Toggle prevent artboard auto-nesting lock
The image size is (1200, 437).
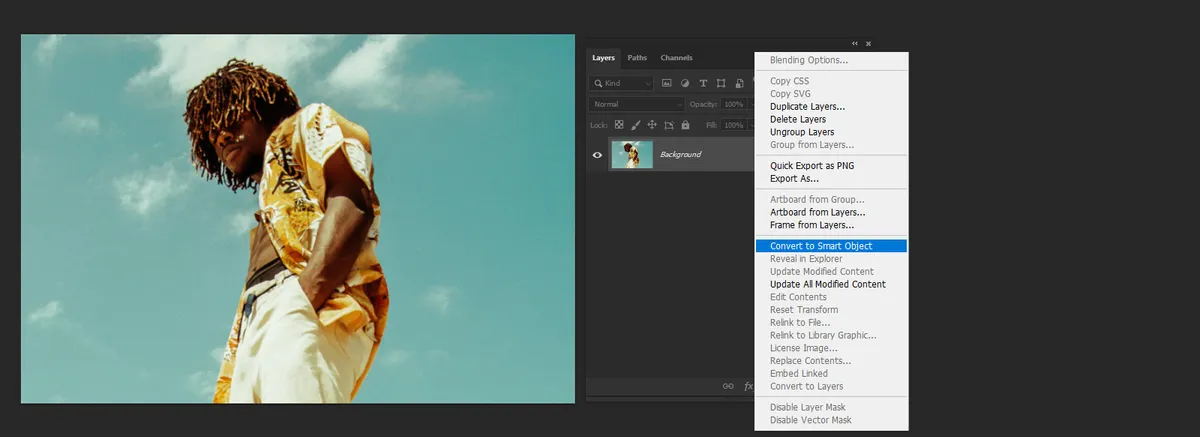[x=669, y=125]
